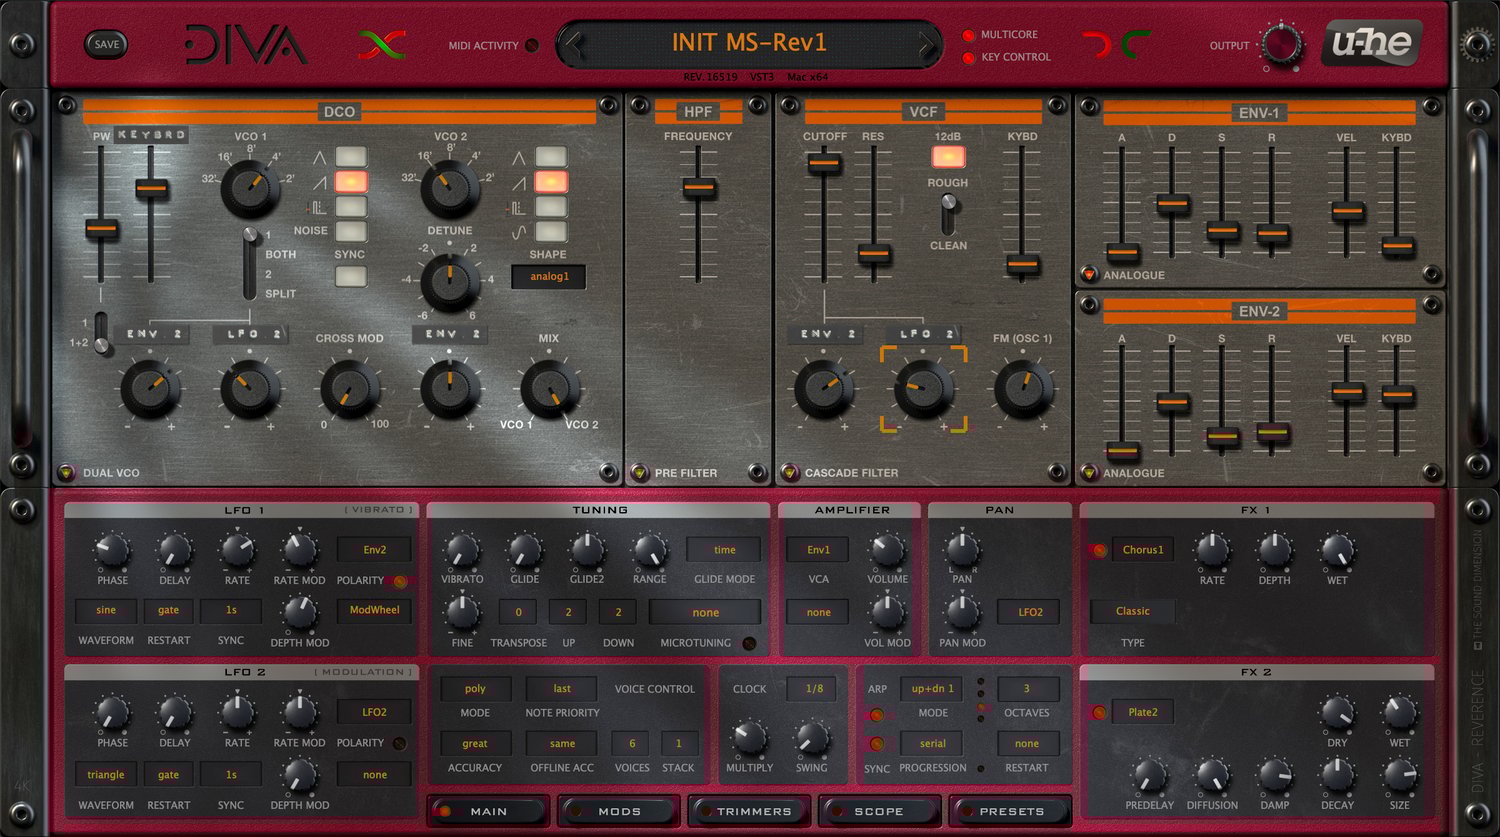Screen dimensions: 1500x837
Task: Click the ENV-1 Decay slider handle
Action: tap(1172, 204)
